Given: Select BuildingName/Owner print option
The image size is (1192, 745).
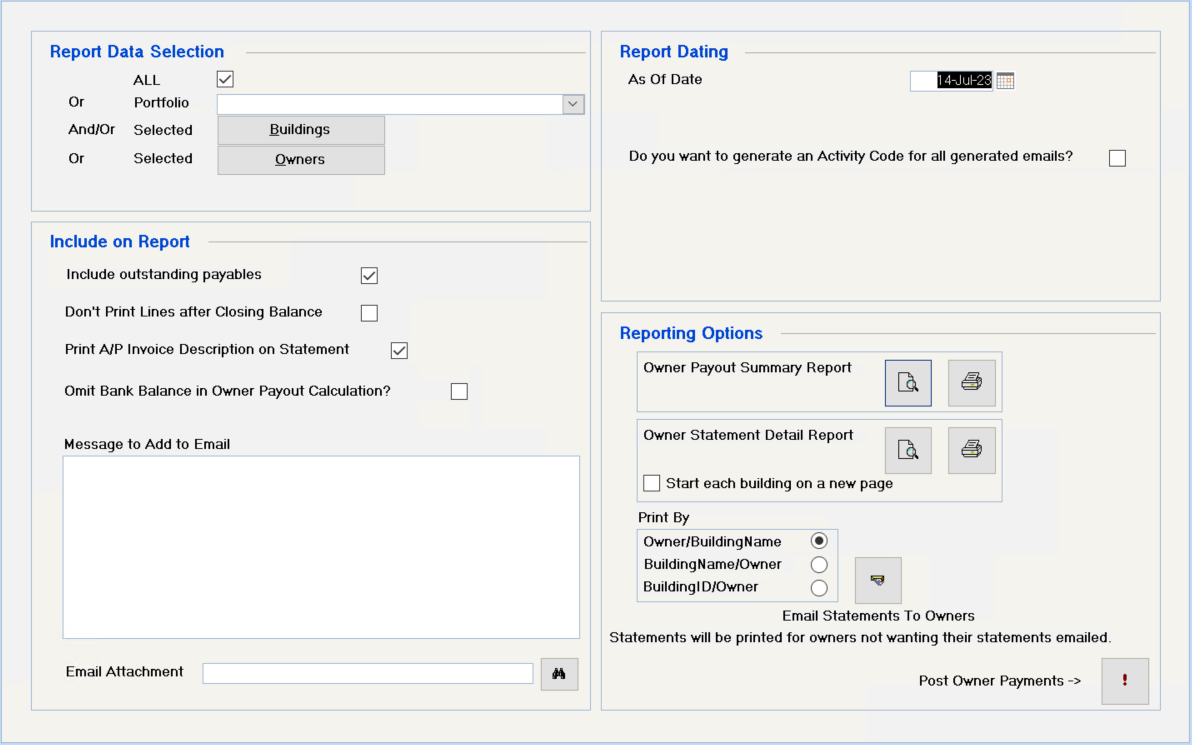Looking at the screenshot, I should pos(819,564).
